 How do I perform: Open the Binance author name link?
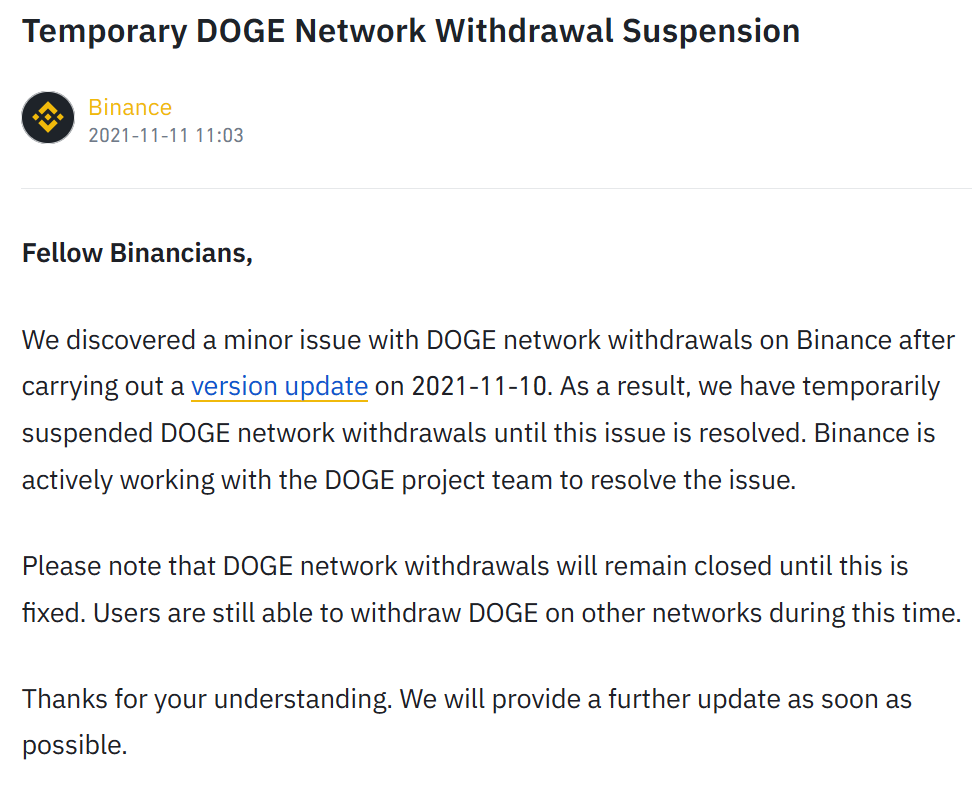click(130, 108)
